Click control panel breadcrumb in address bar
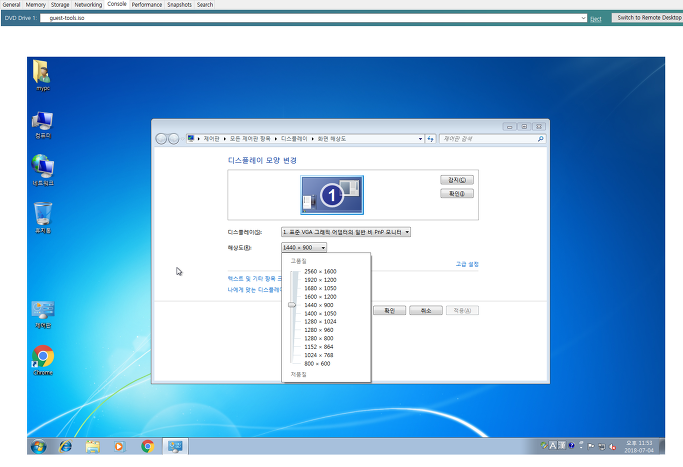 pos(211,139)
